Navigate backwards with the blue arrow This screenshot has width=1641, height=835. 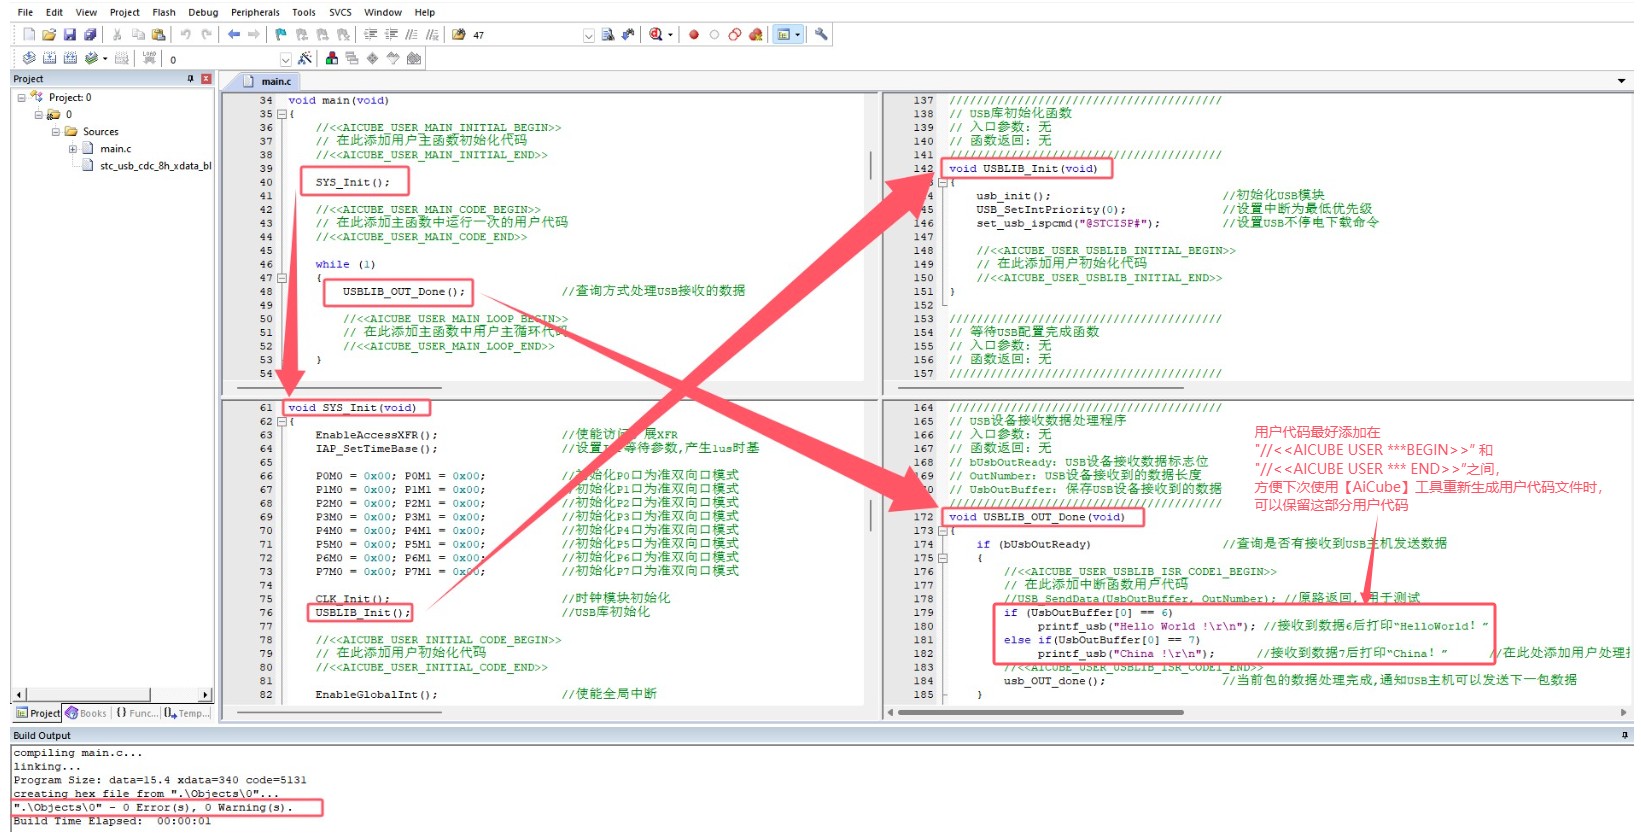(233, 34)
